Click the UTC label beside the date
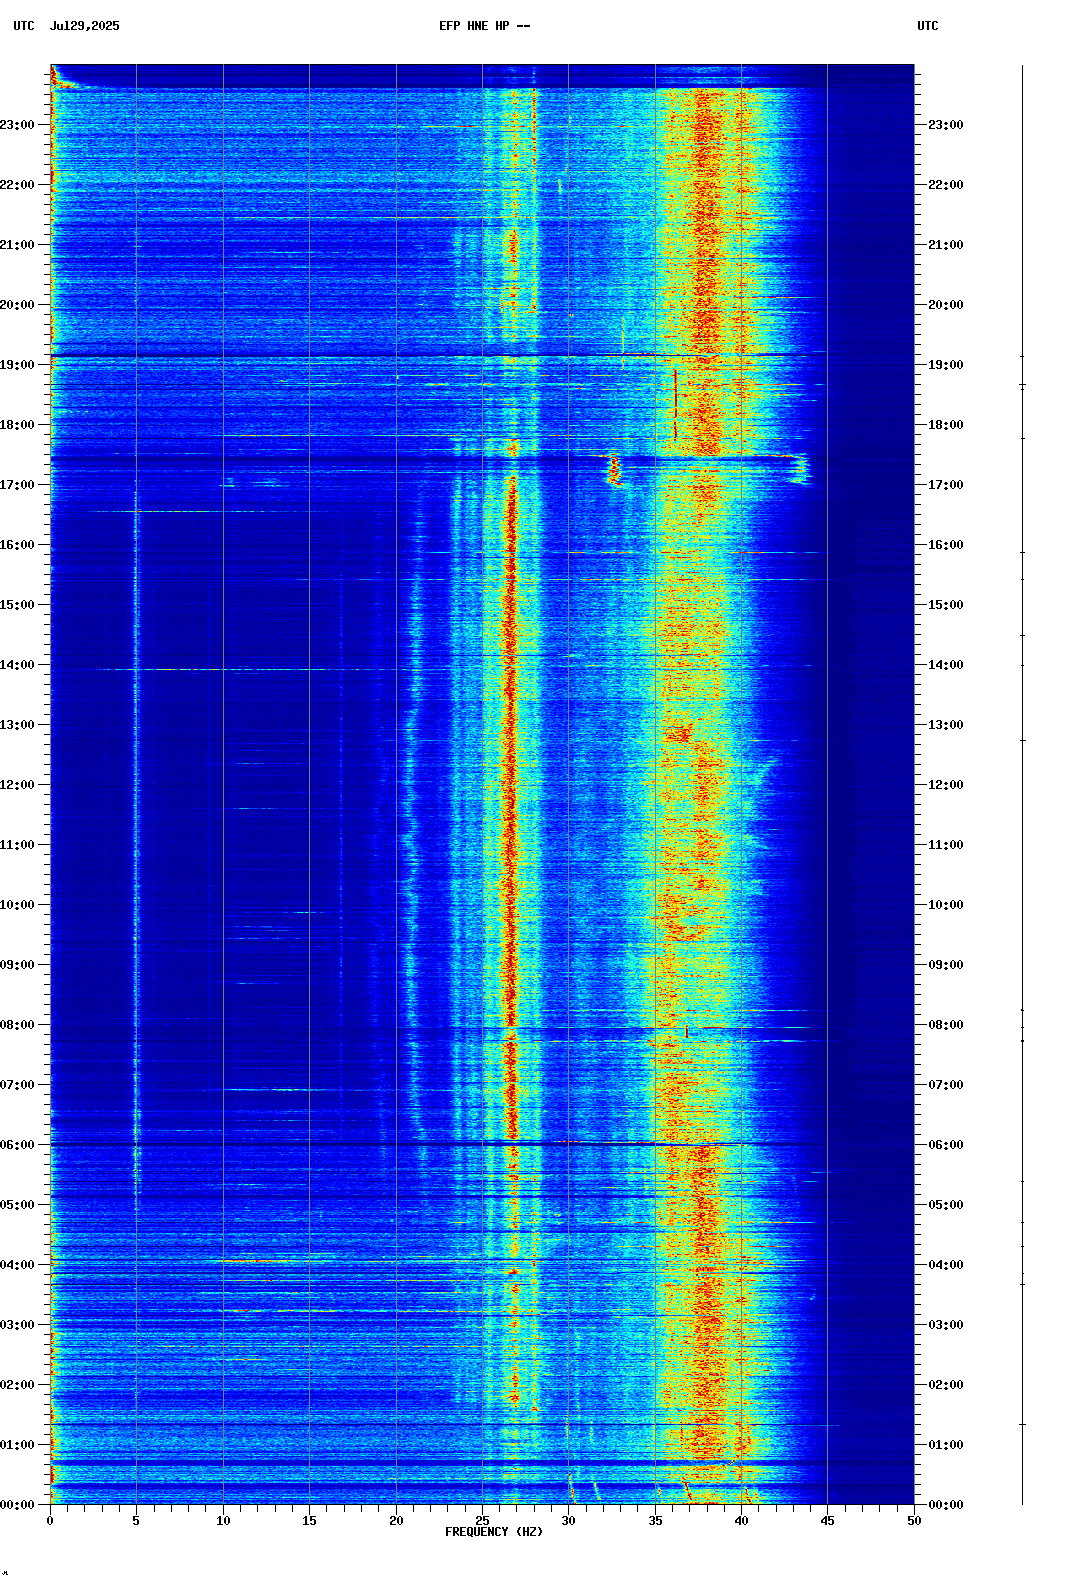This screenshot has width=1066, height=1584. (x=24, y=26)
